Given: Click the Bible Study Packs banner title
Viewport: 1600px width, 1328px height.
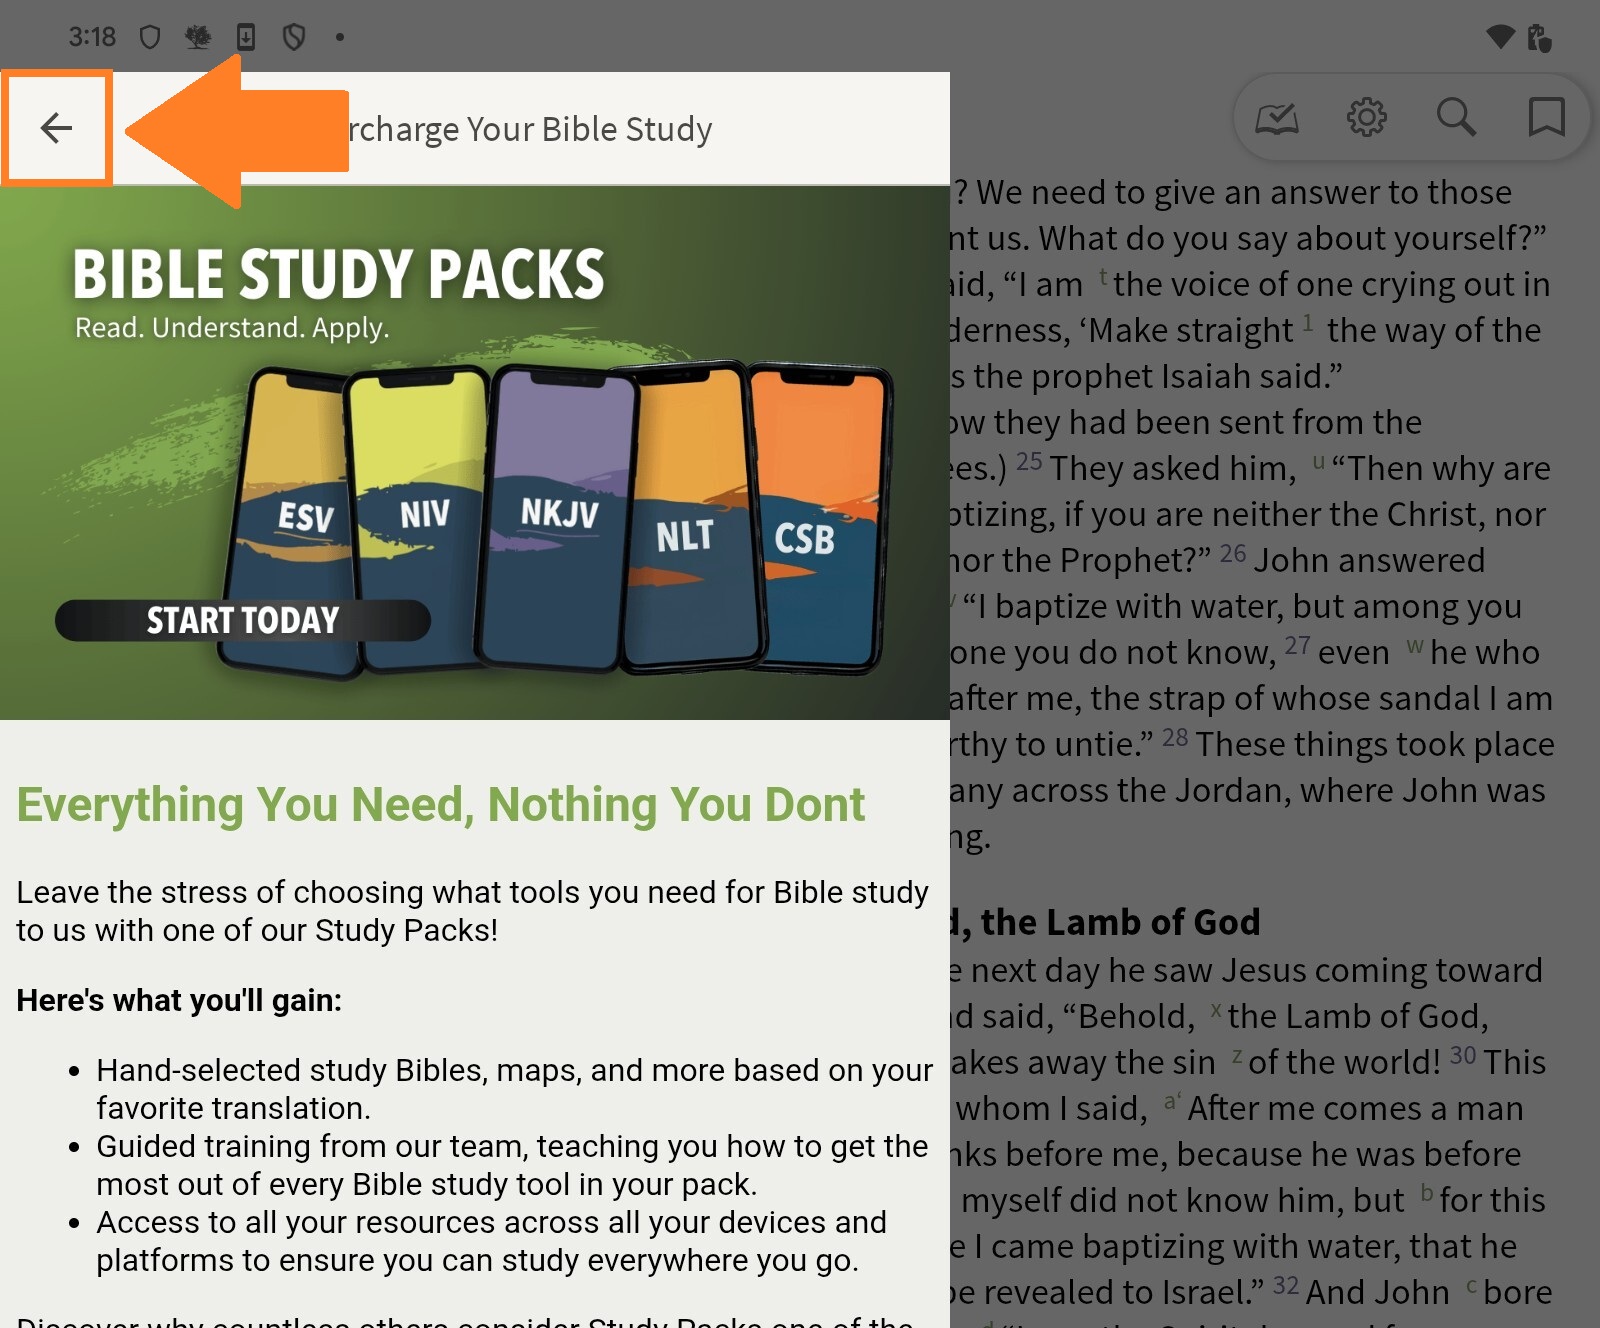Looking at the screenshot, I should click(339, 274).
